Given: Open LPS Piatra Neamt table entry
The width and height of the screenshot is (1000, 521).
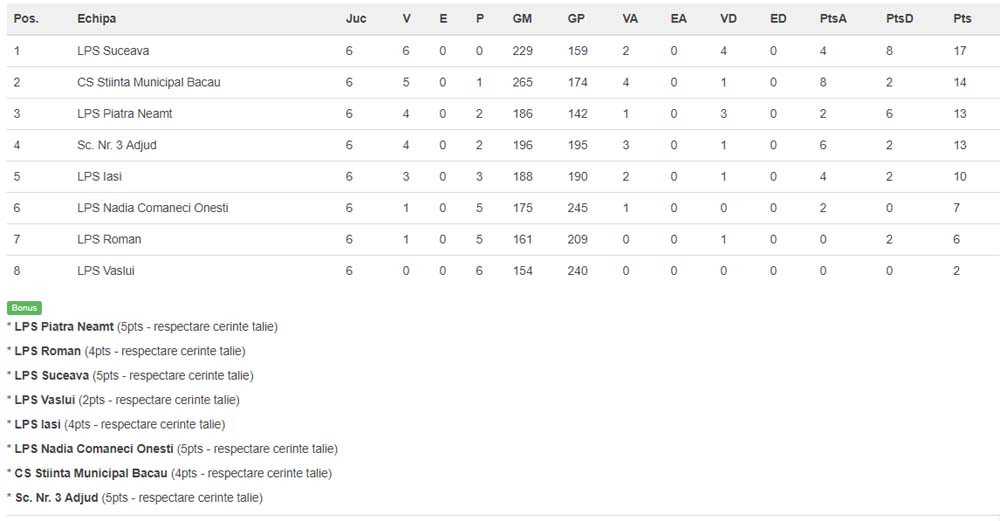Looking at the screenshot, I should [124, 114].
